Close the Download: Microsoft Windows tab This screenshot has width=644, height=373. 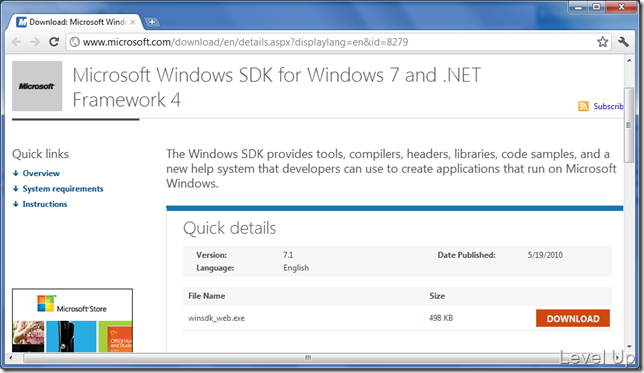pyautogui.click(x=133, y=22)
